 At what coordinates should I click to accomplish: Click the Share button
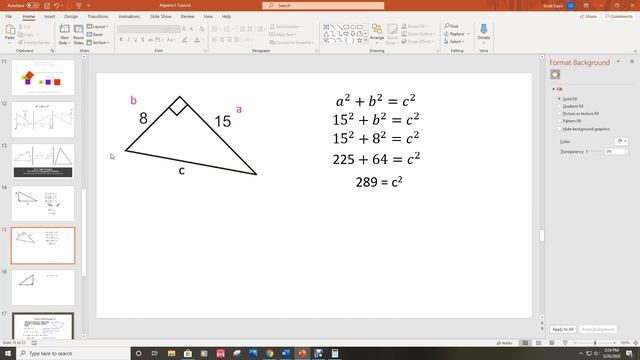[x=588, y=16]
